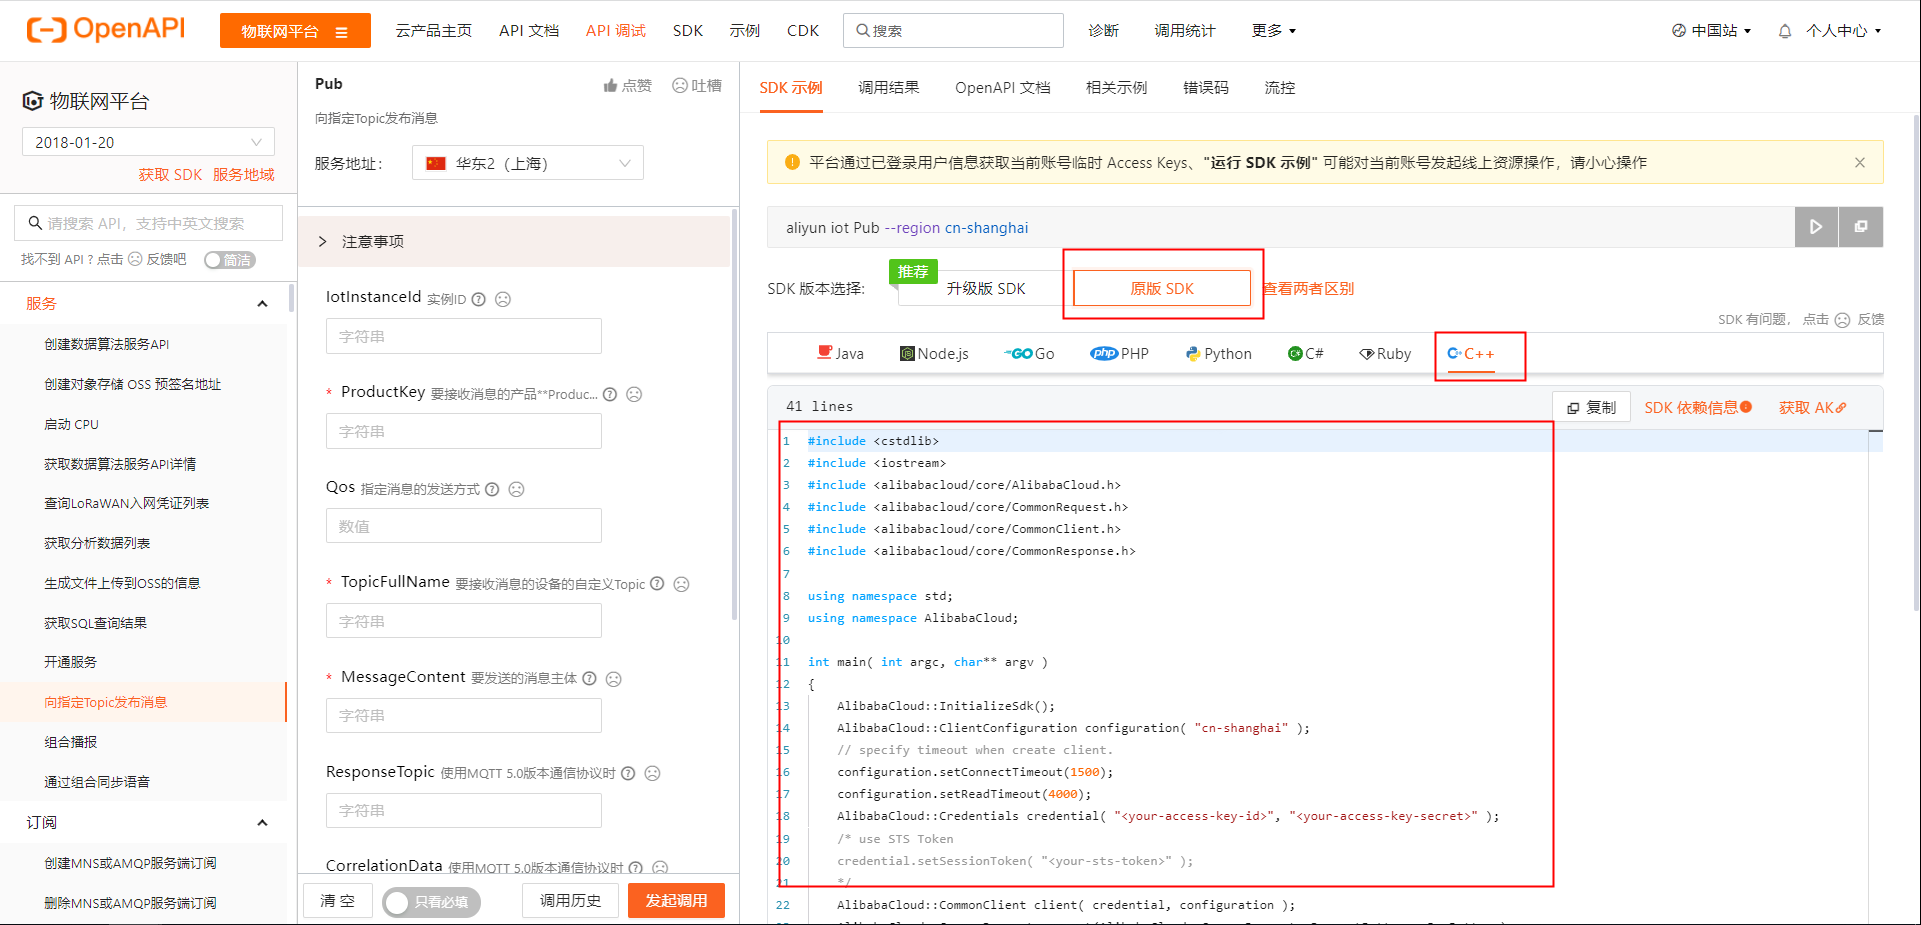This screenshot has height=925, width=1921.
Task: Click help icon next to IotInstanceId
Action: click(x=478, y=299)
